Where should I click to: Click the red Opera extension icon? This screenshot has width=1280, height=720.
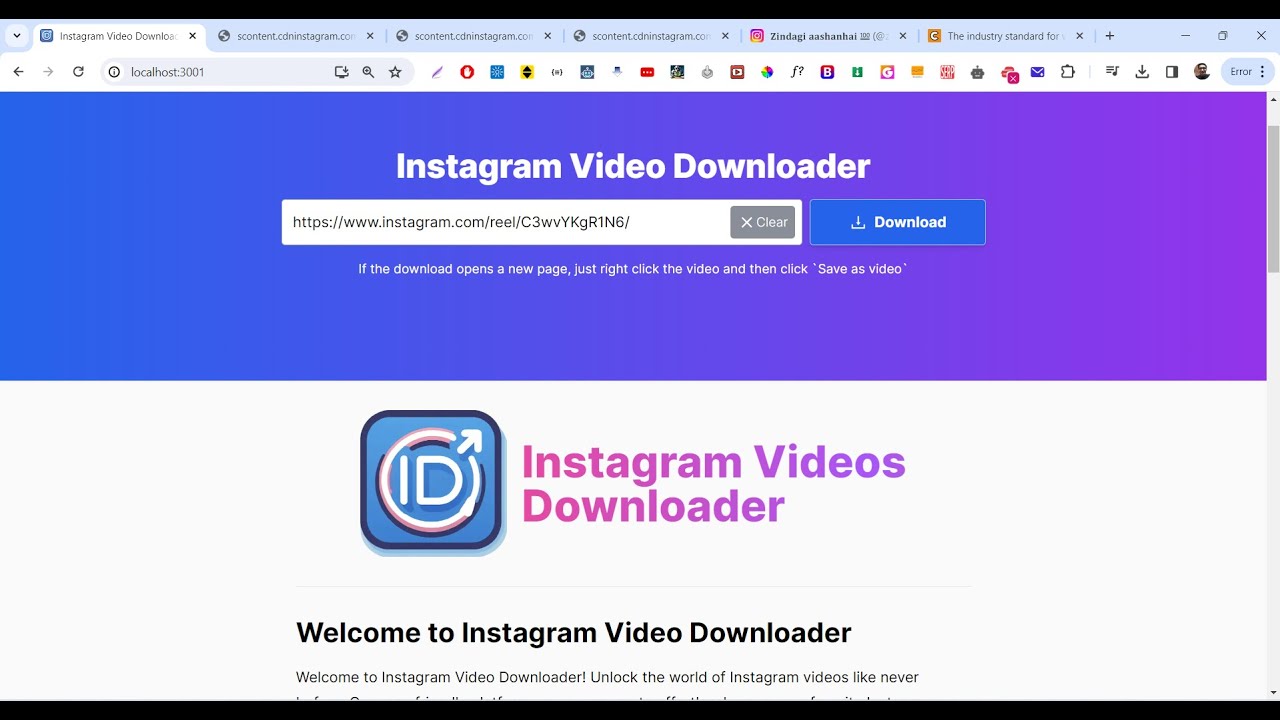(467, 72)
